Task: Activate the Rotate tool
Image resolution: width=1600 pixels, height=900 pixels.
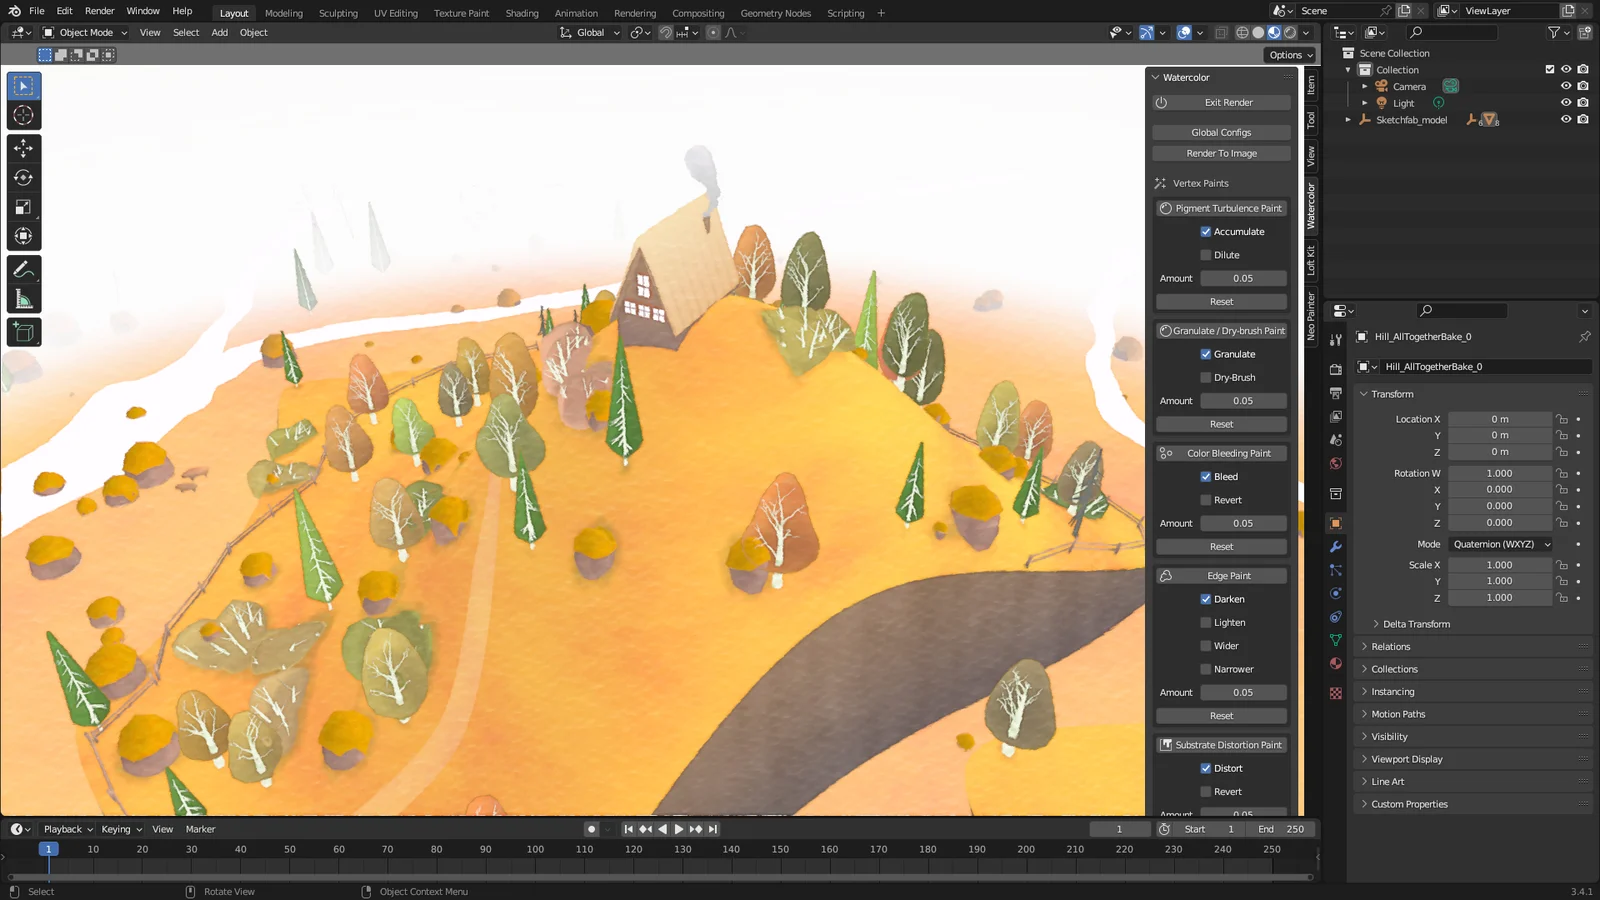Action: (x=24, y=177)
